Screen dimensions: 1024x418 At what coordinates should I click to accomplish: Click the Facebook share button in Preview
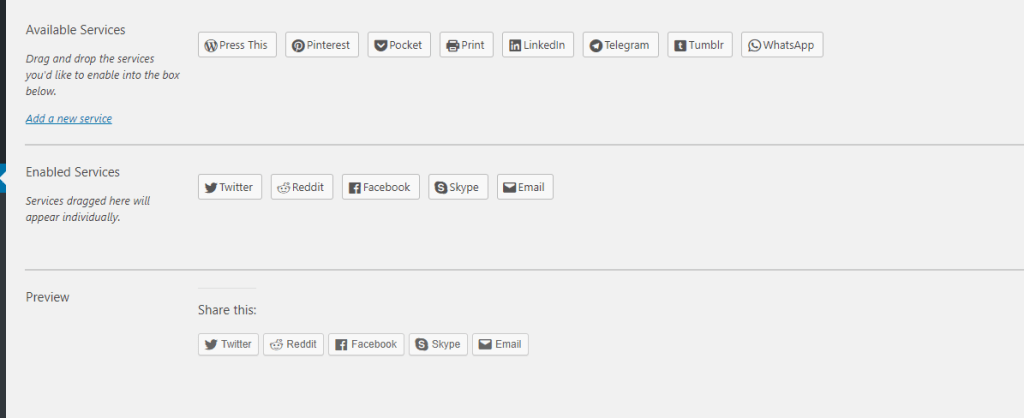[366, 344]
